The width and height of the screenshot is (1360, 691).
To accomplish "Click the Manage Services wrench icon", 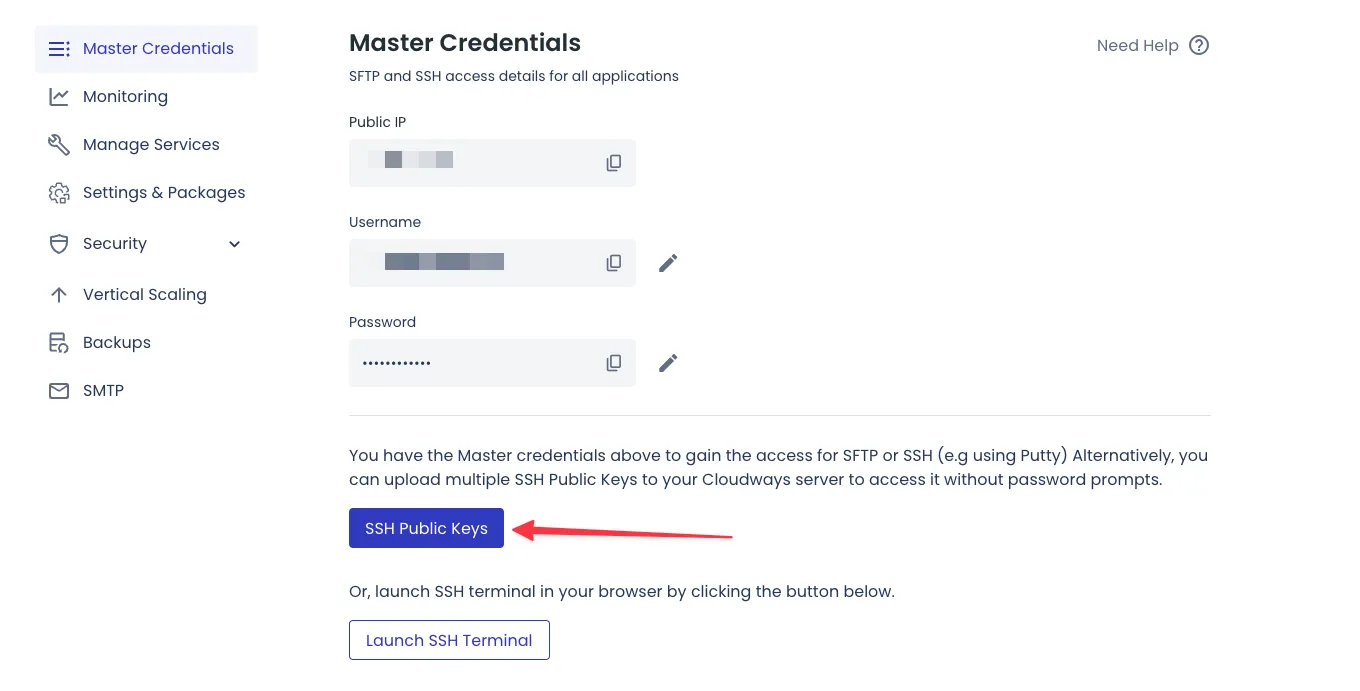I will [59, 145].
